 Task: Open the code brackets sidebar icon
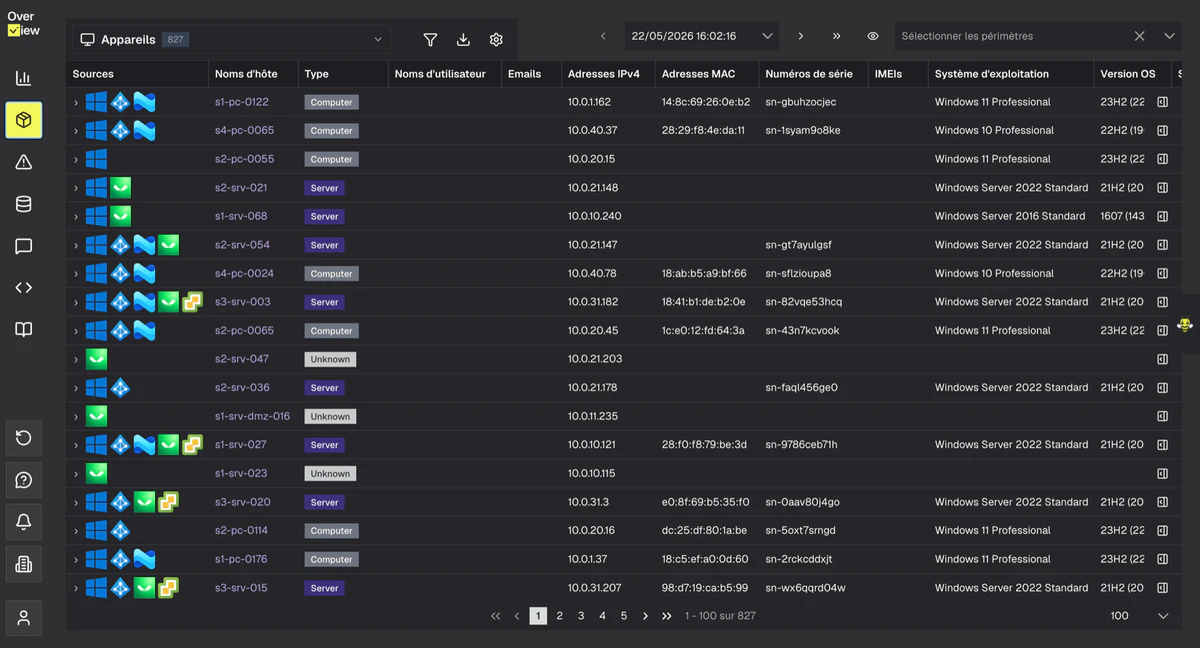click(x=24, y=288)
